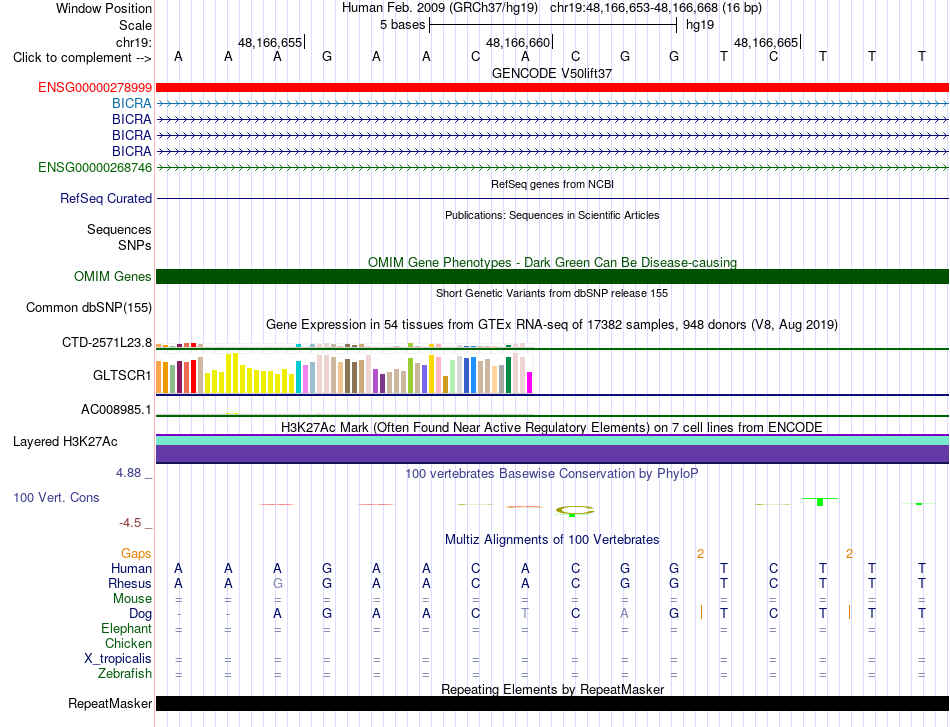Click the black RepeatMasker bar
Viewport: 950px width, 727px height.
pyautogui.click(x=552, y=703)
